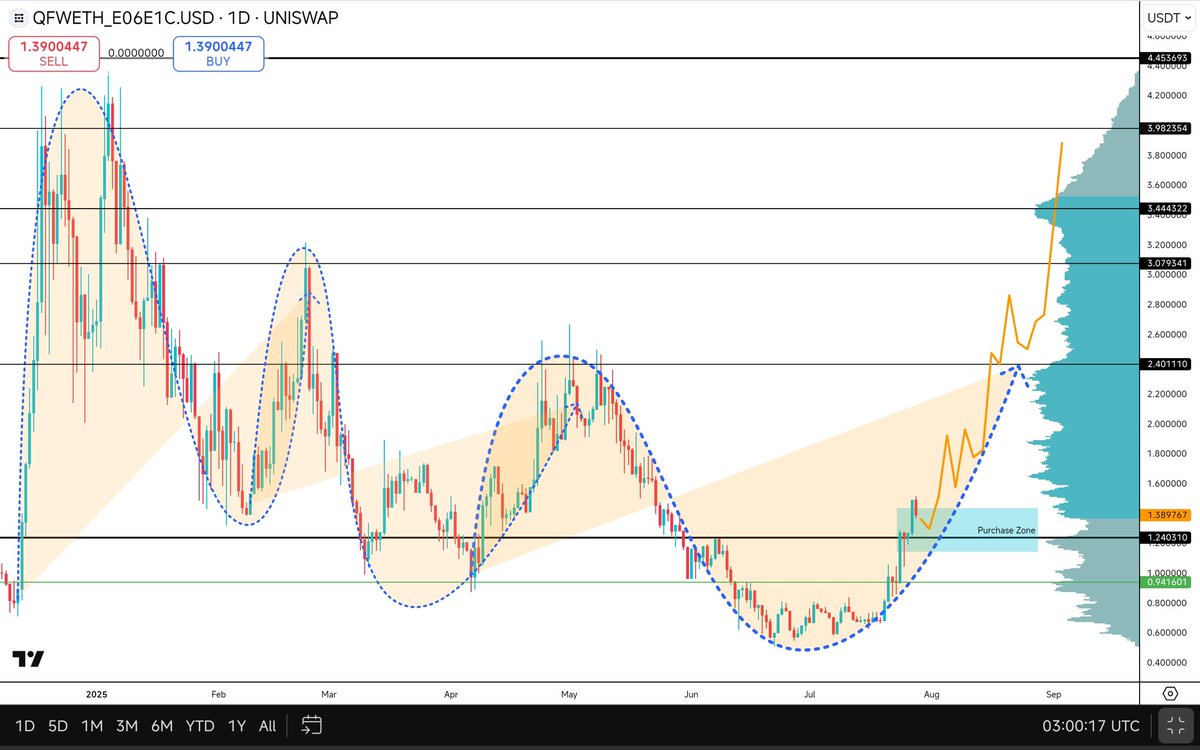Toggle fullscreen chart mode icon
The width and height of the screenshot is (1200, 750).
pyautogui.click(x=1175, y=726)
